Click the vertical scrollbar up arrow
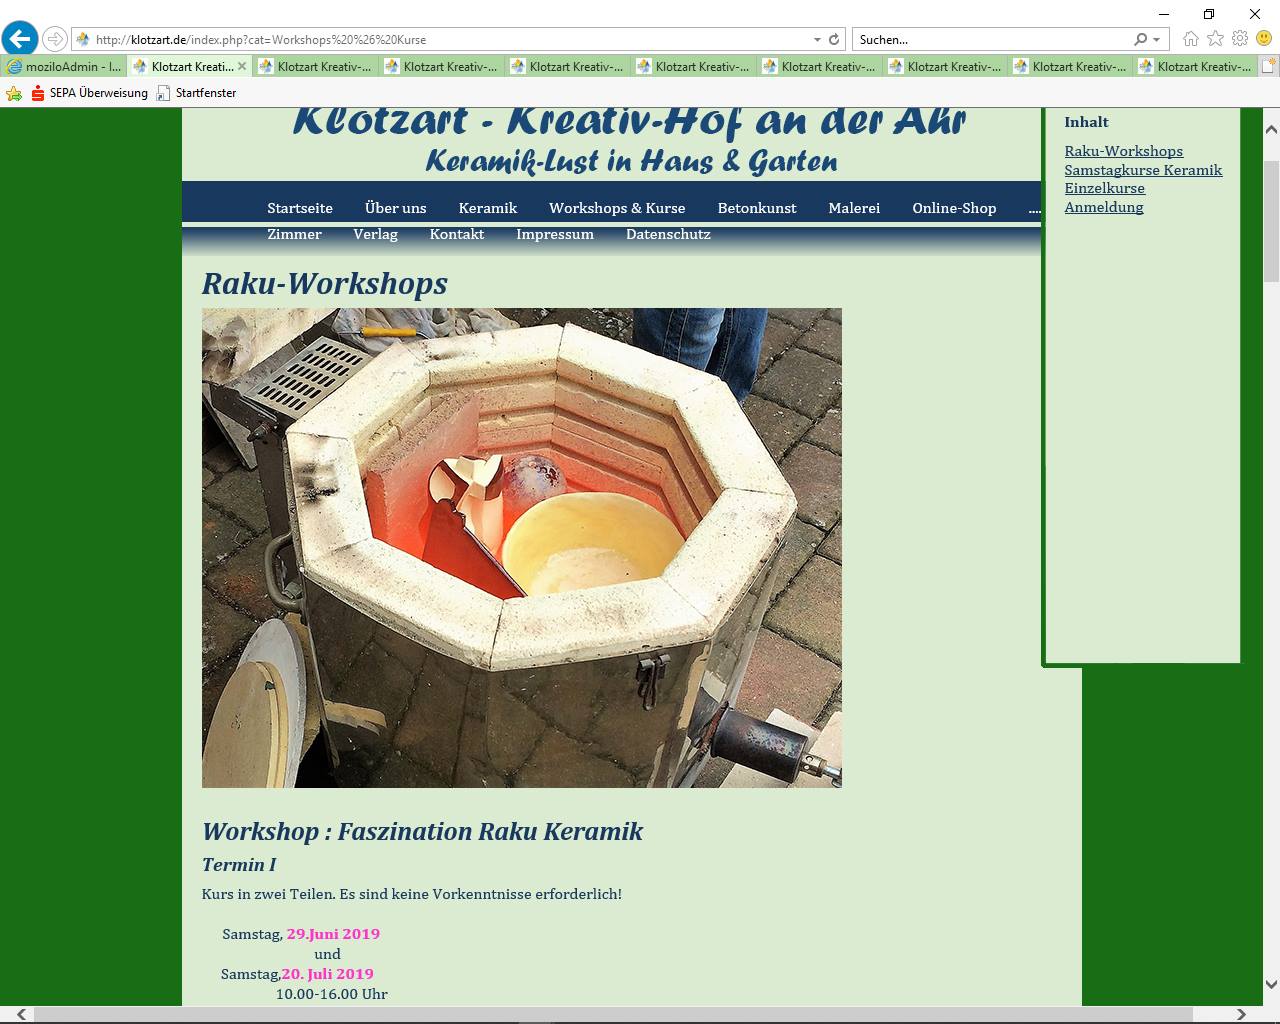1280x1024 pixels. pyautogui.click(x=1271, y=130)
